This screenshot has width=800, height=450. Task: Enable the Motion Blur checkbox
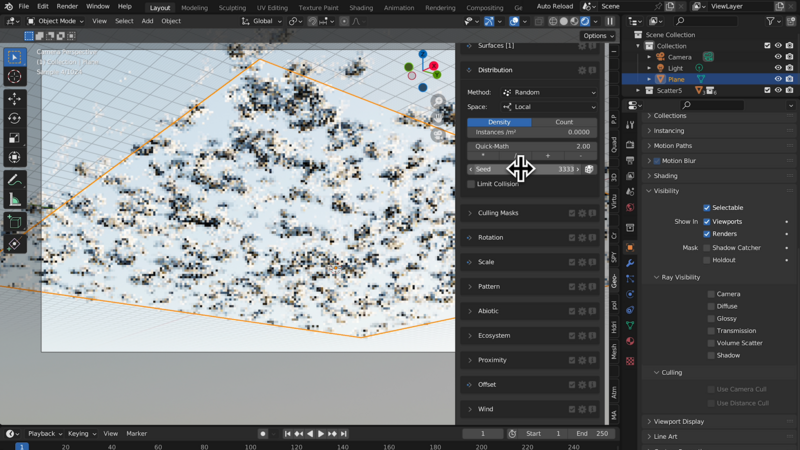click(657, 161)
